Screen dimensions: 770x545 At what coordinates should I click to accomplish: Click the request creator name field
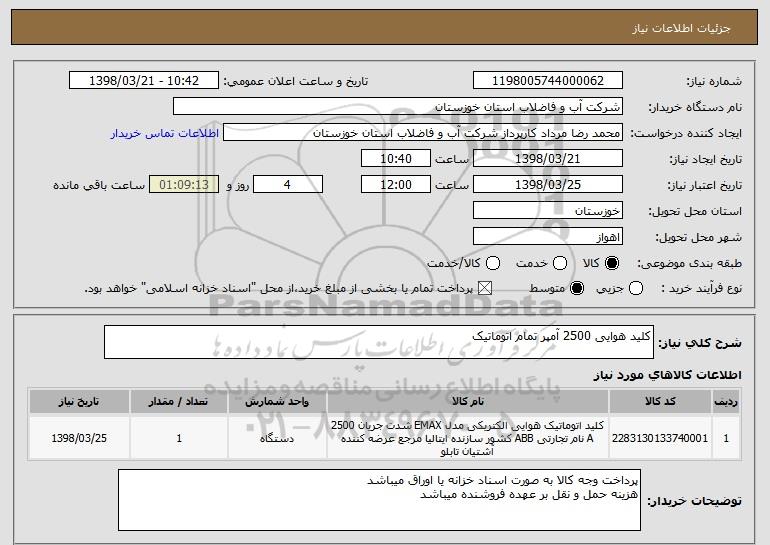[x=423, y=133]
